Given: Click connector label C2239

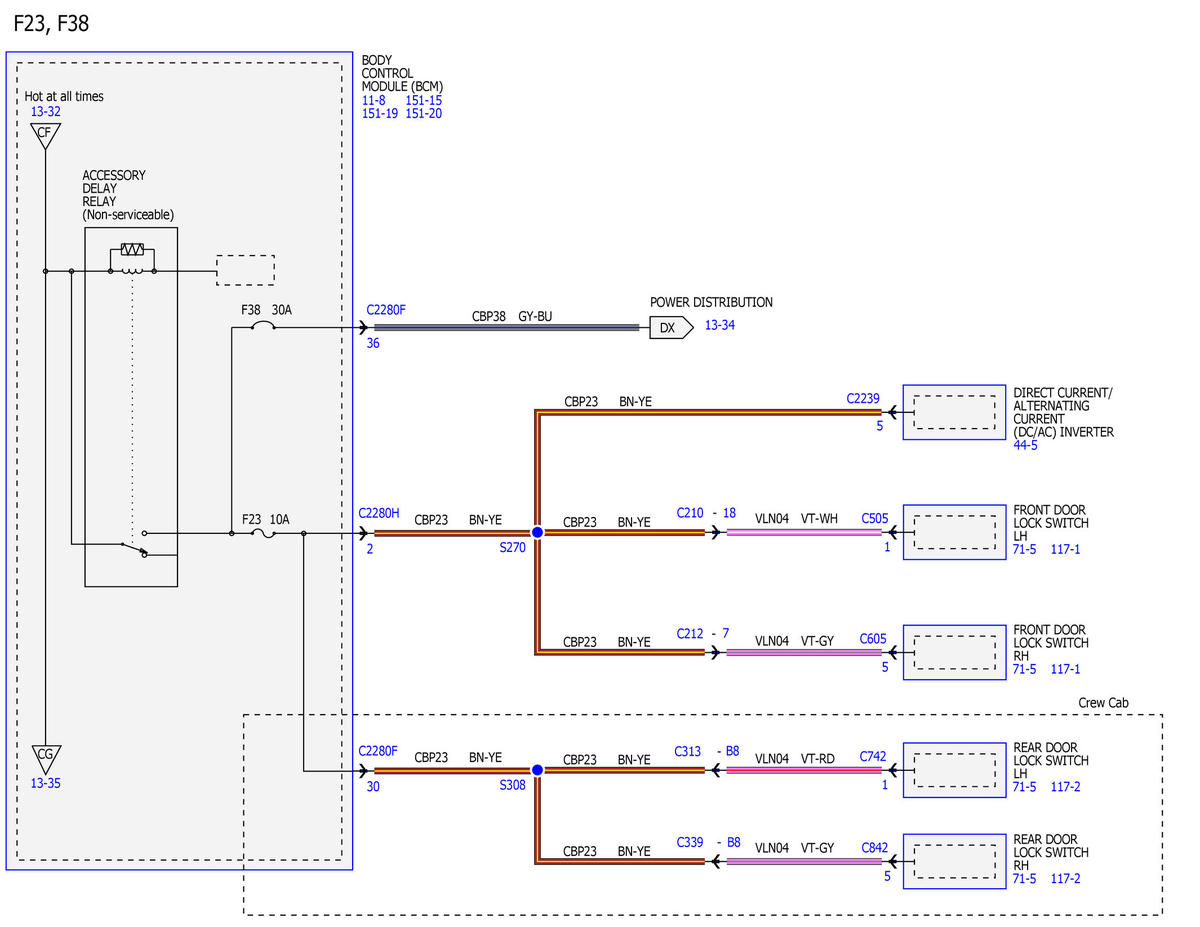Looking at the screenshot, I should pyautogui.click(x=863, y=397).
